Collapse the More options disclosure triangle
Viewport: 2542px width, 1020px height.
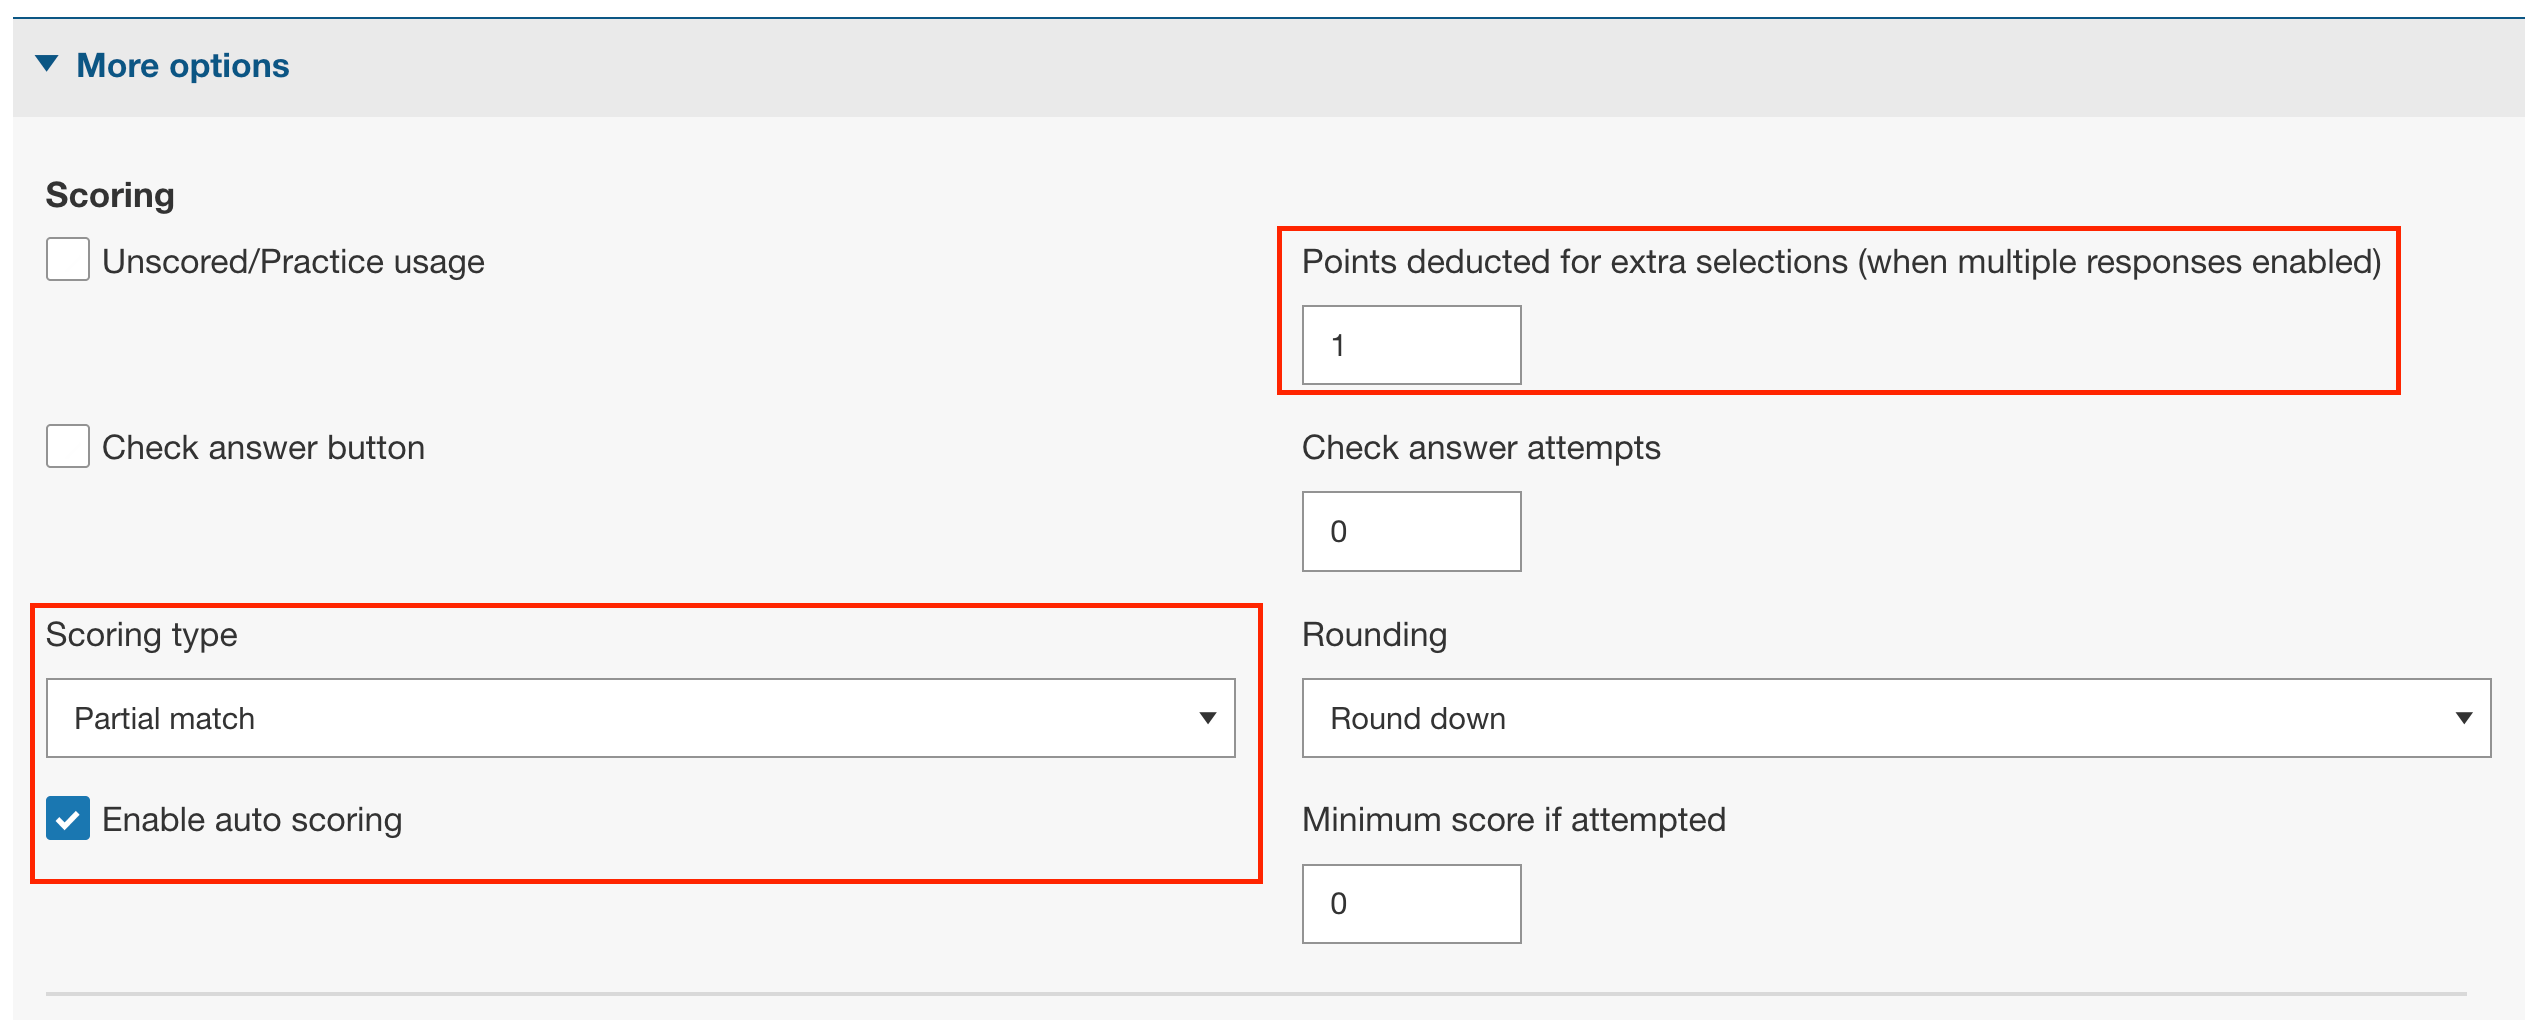[x=46, y=65]
